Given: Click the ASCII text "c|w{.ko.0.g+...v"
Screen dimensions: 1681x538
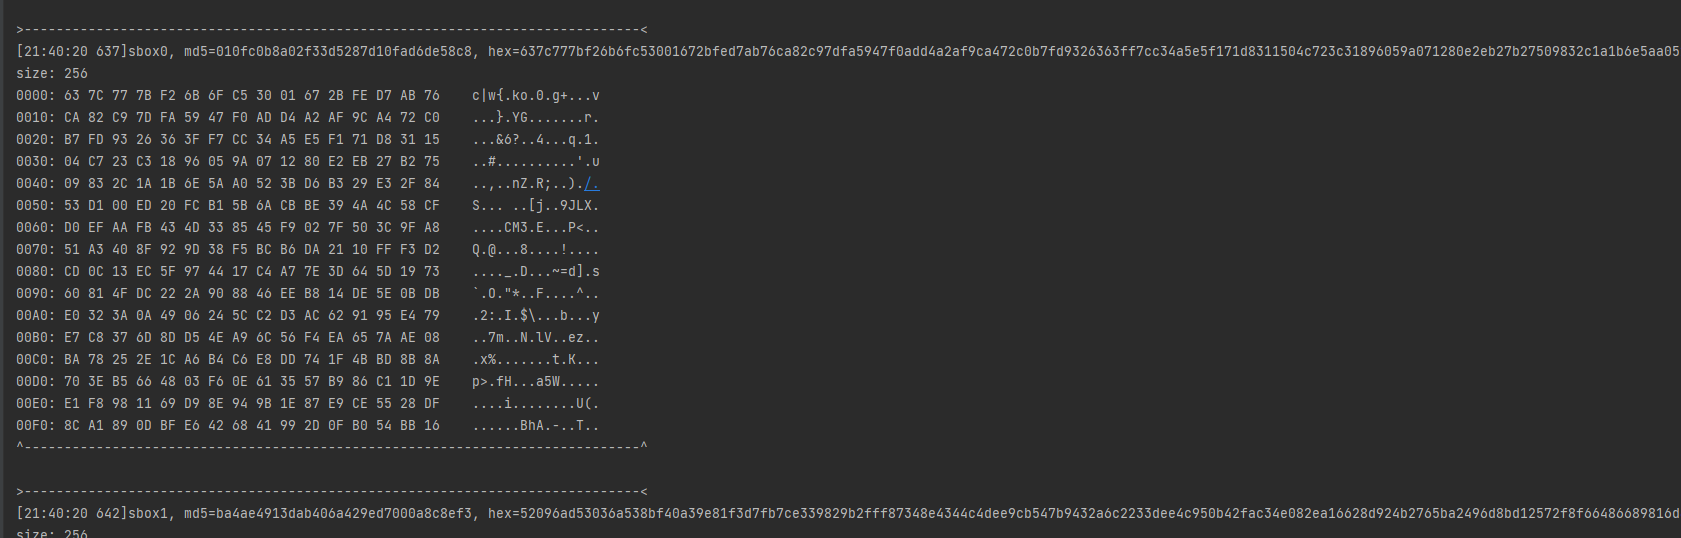Looking at the screenshot, I should tap(535, 96).
